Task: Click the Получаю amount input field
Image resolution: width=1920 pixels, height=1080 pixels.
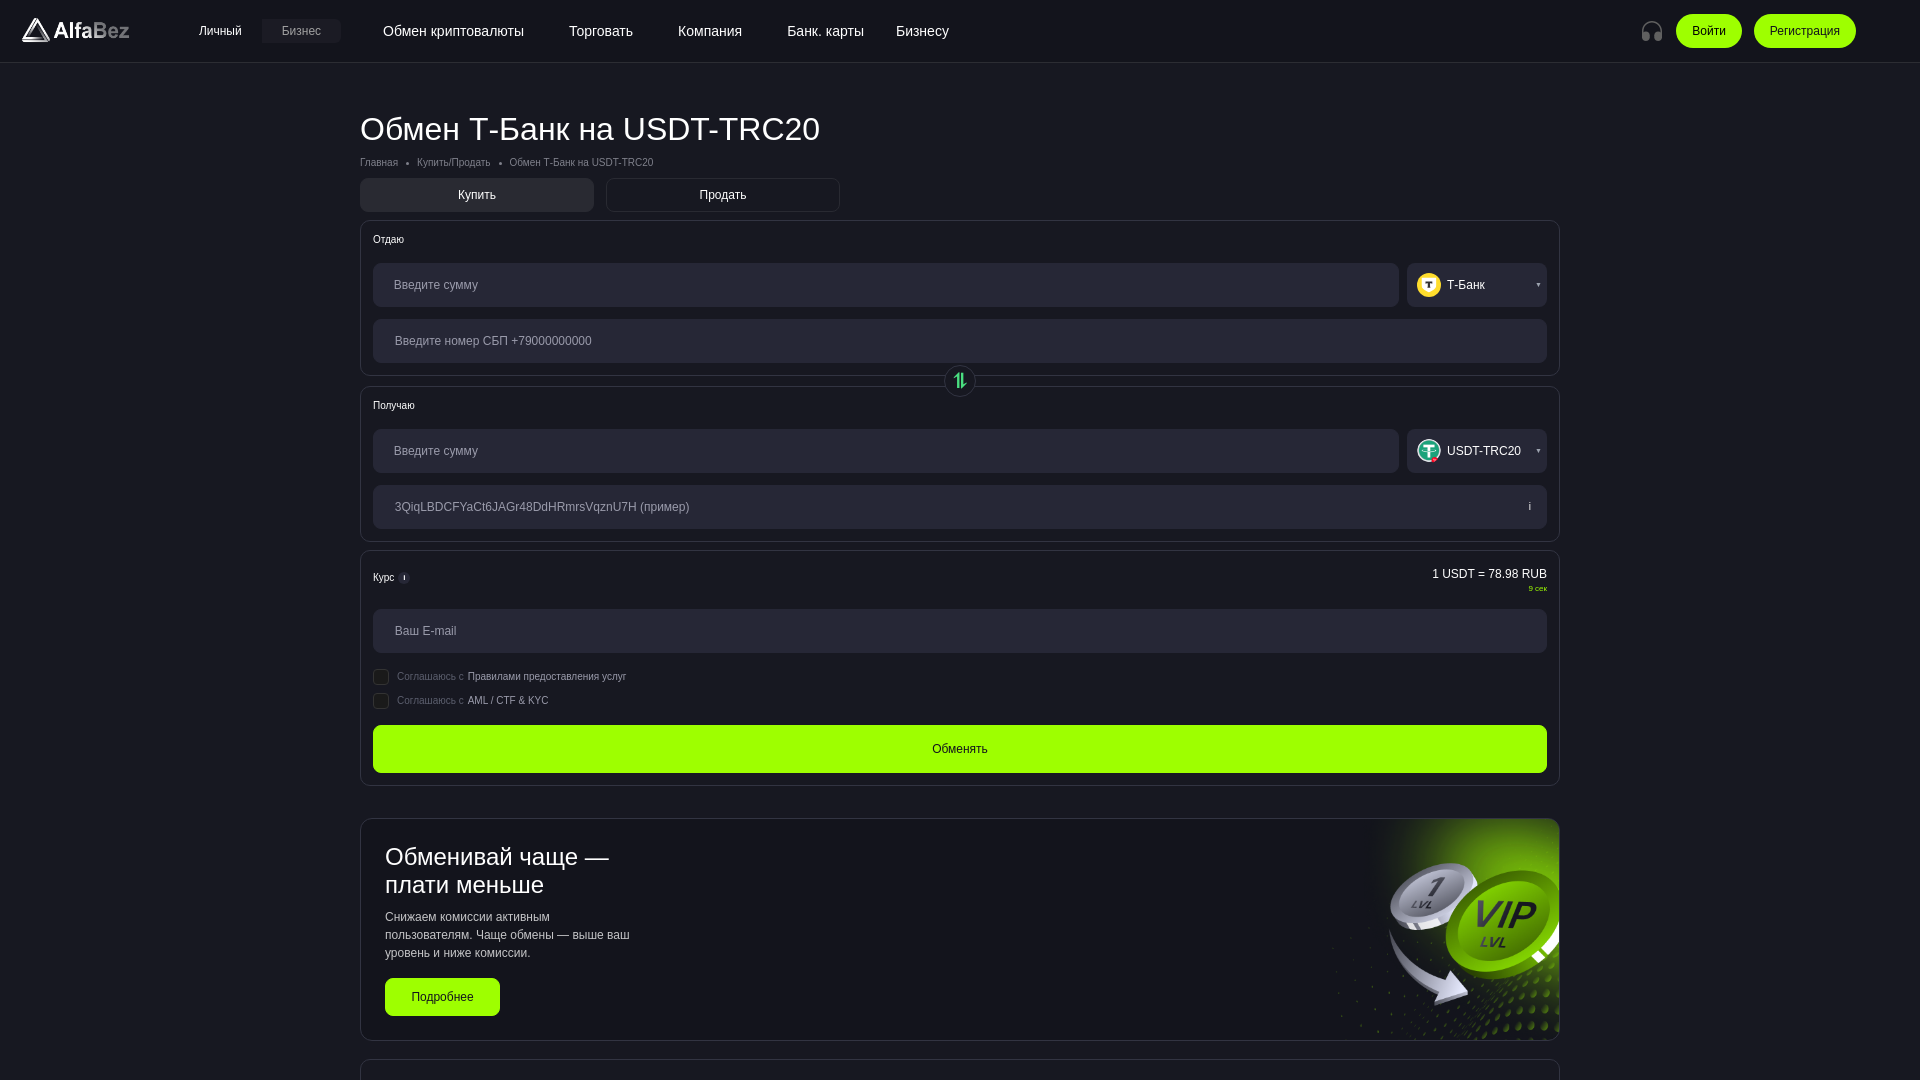Action: 886,451
